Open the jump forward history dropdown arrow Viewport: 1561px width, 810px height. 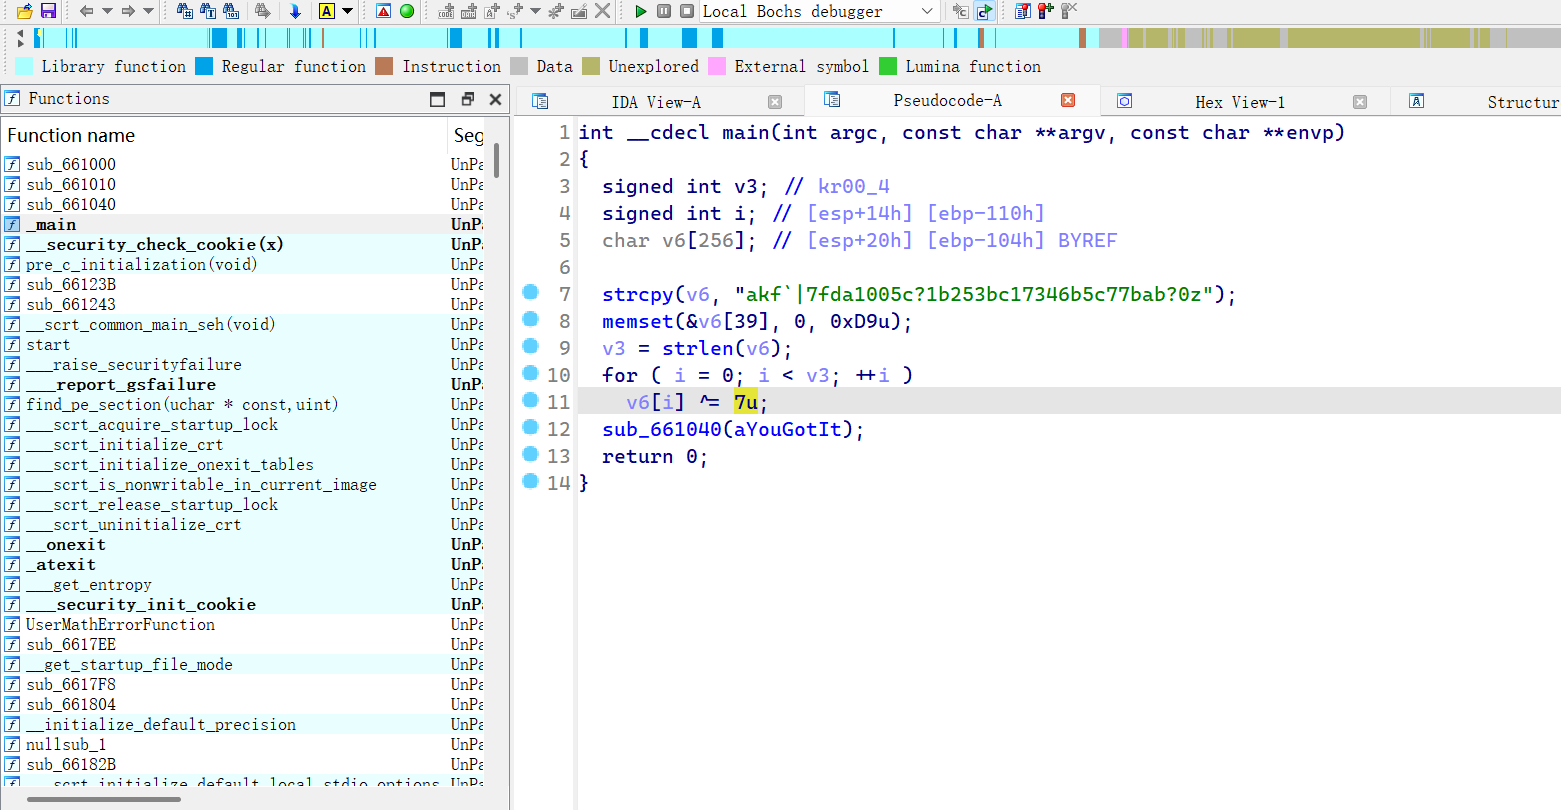148,11
